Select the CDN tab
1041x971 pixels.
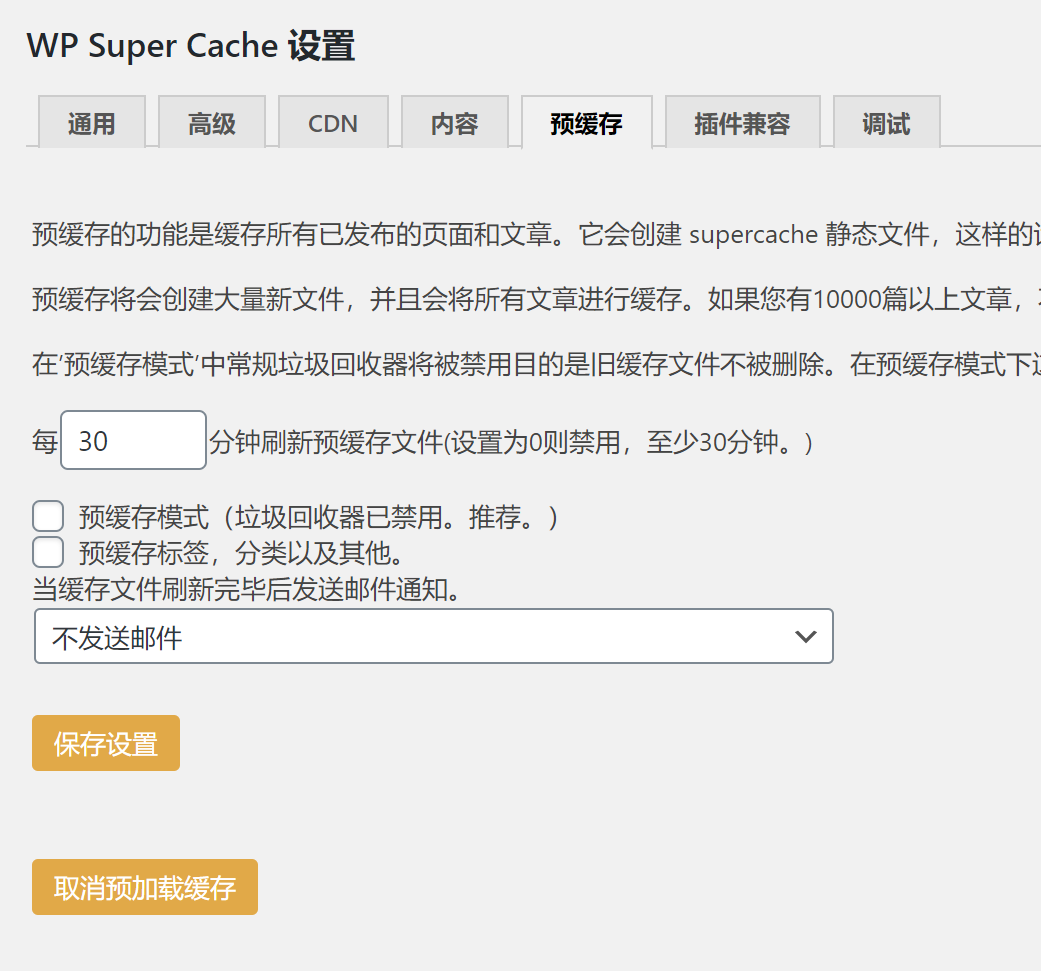[333, 123]
